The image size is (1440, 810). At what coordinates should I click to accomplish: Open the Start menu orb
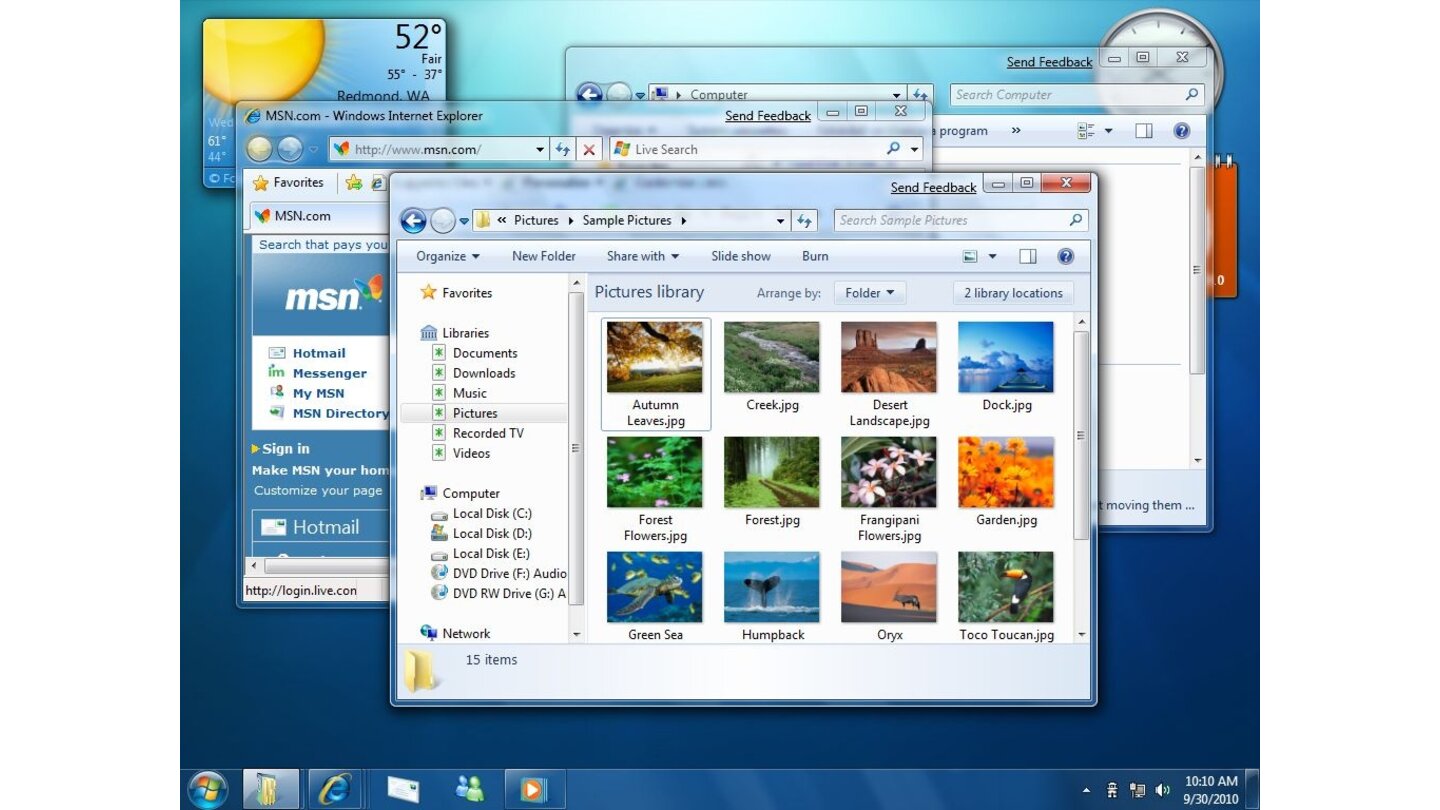[x=208, y=789]
